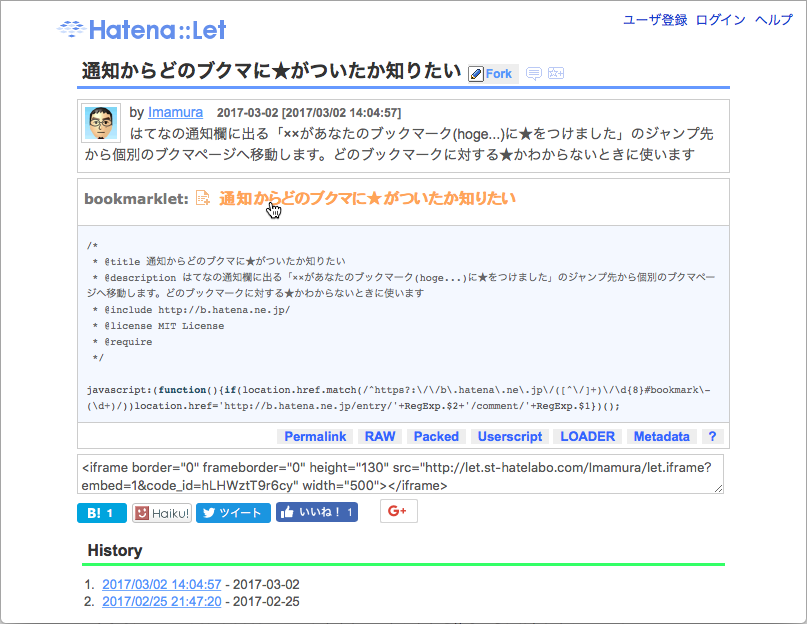The width and height of the screenshot is (807, 624).
Task: Open the comment bubble icon
Action: 534,74
